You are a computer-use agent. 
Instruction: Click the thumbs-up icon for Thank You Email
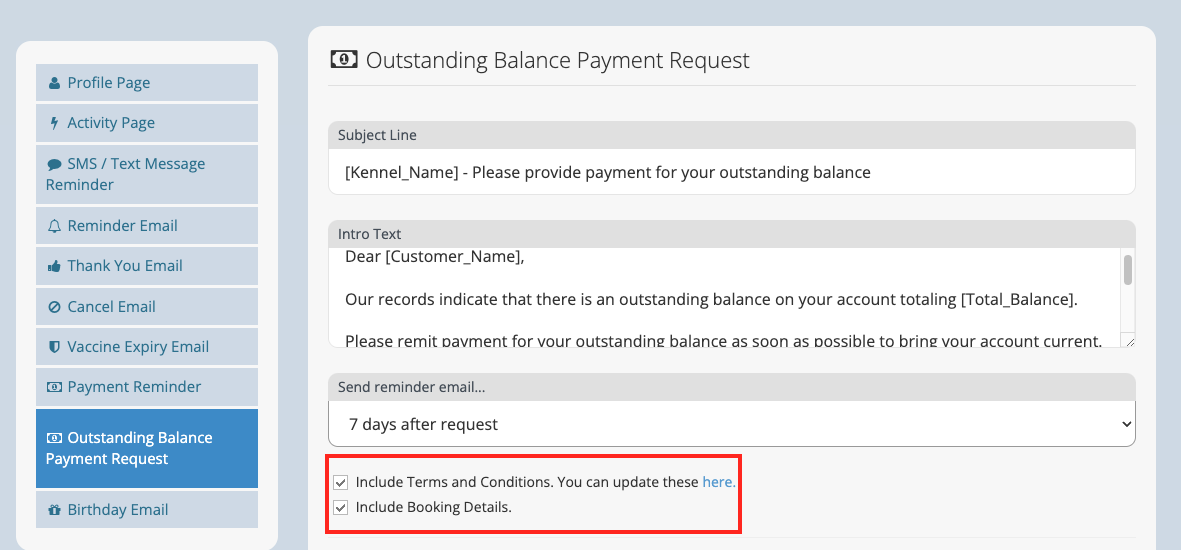(54, 266)
